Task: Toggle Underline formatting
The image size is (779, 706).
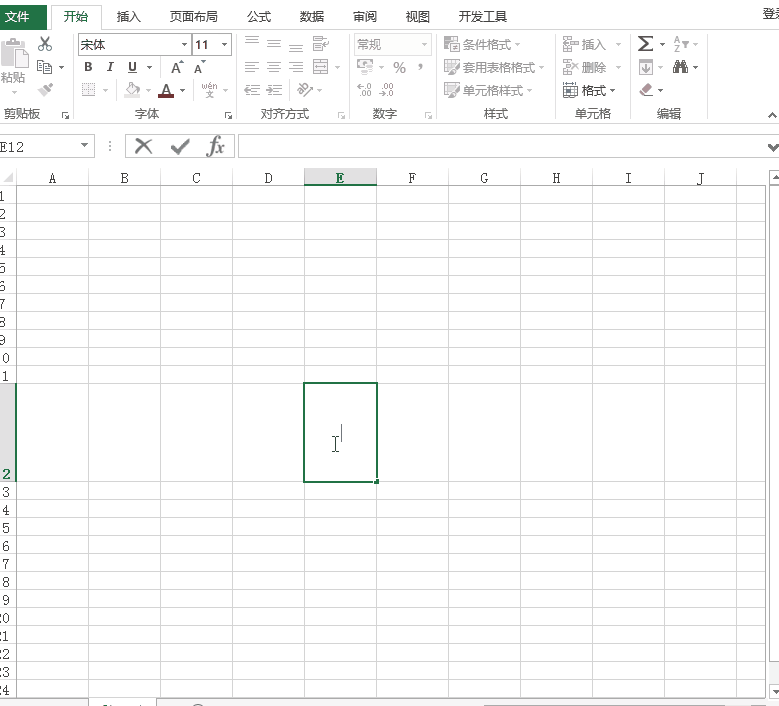Action: coord(132,67)
